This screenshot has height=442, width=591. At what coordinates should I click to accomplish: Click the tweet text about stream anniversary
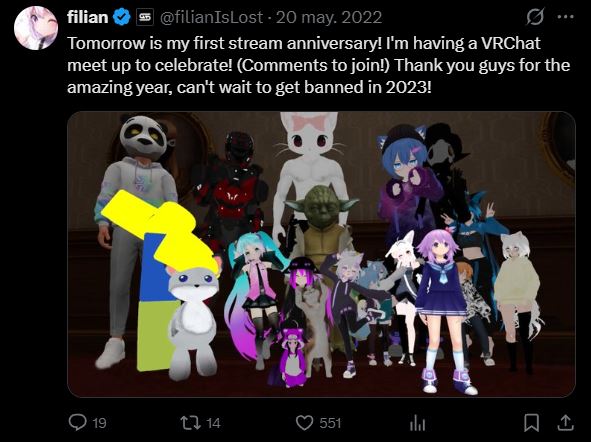click(x=318, y=65)
